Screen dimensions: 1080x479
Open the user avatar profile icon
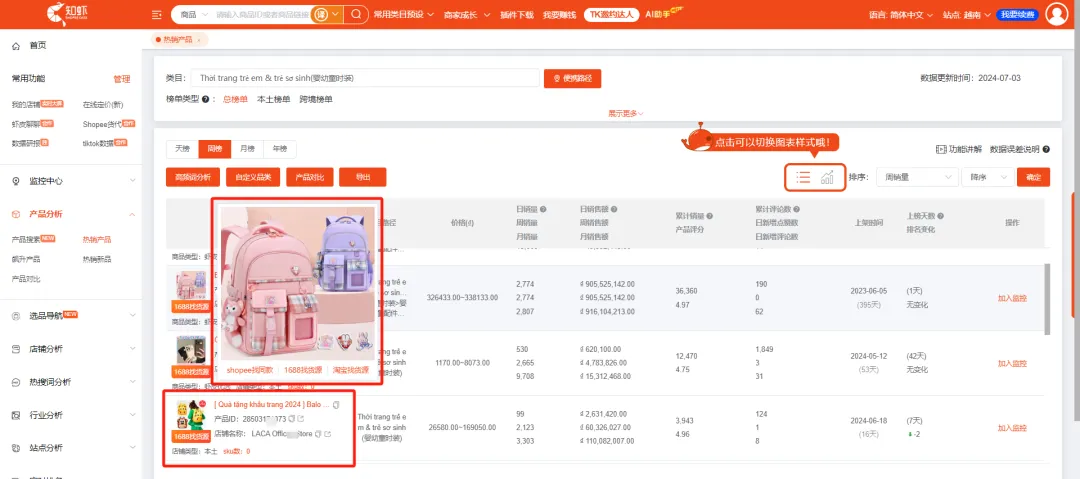click(1057, 14)
